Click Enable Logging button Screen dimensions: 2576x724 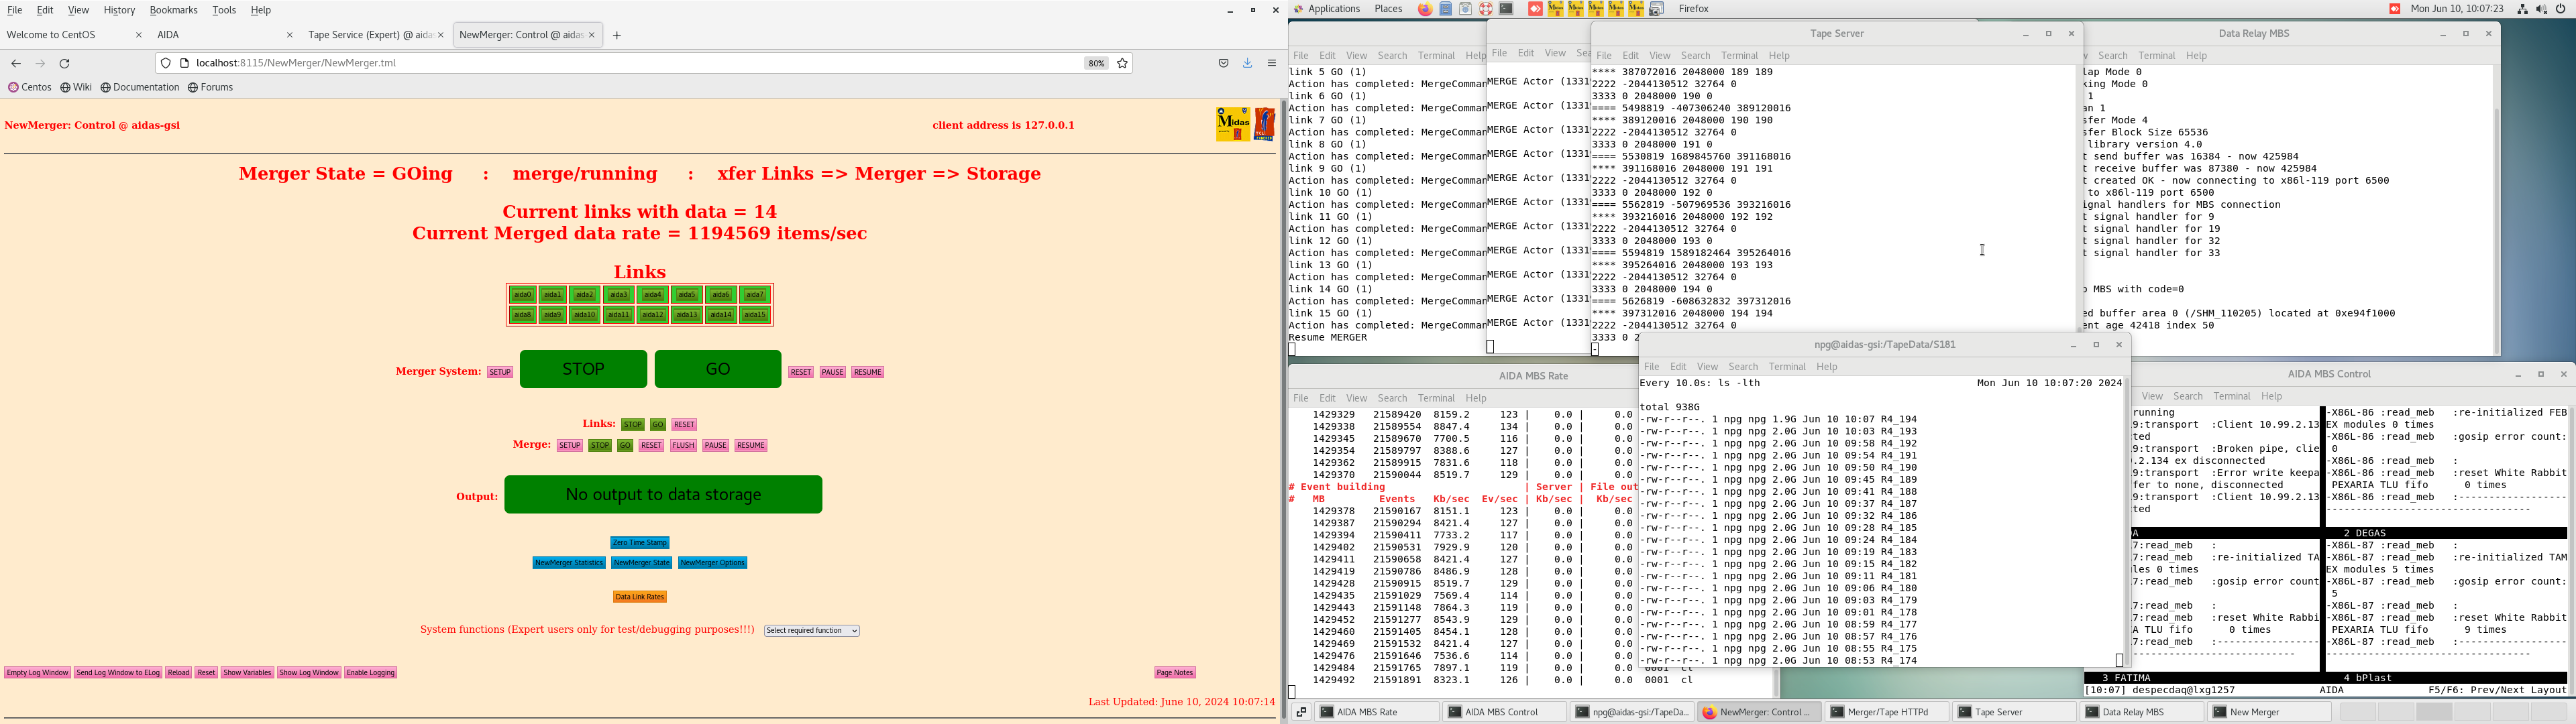pos(371,673)
